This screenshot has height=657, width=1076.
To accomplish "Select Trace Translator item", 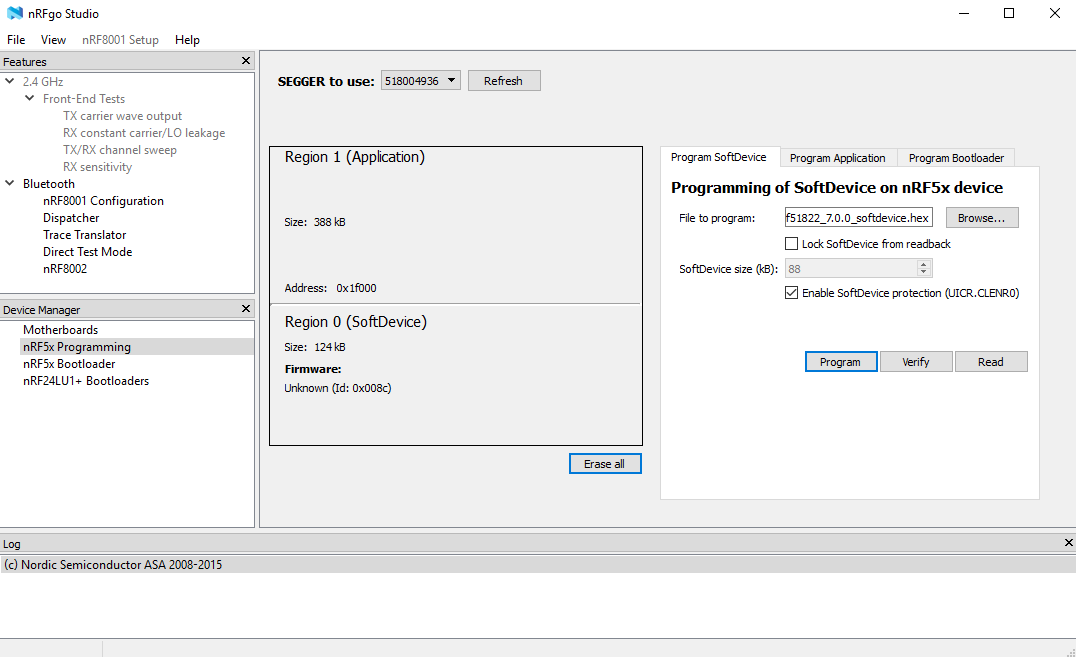I will pos(85,235).
